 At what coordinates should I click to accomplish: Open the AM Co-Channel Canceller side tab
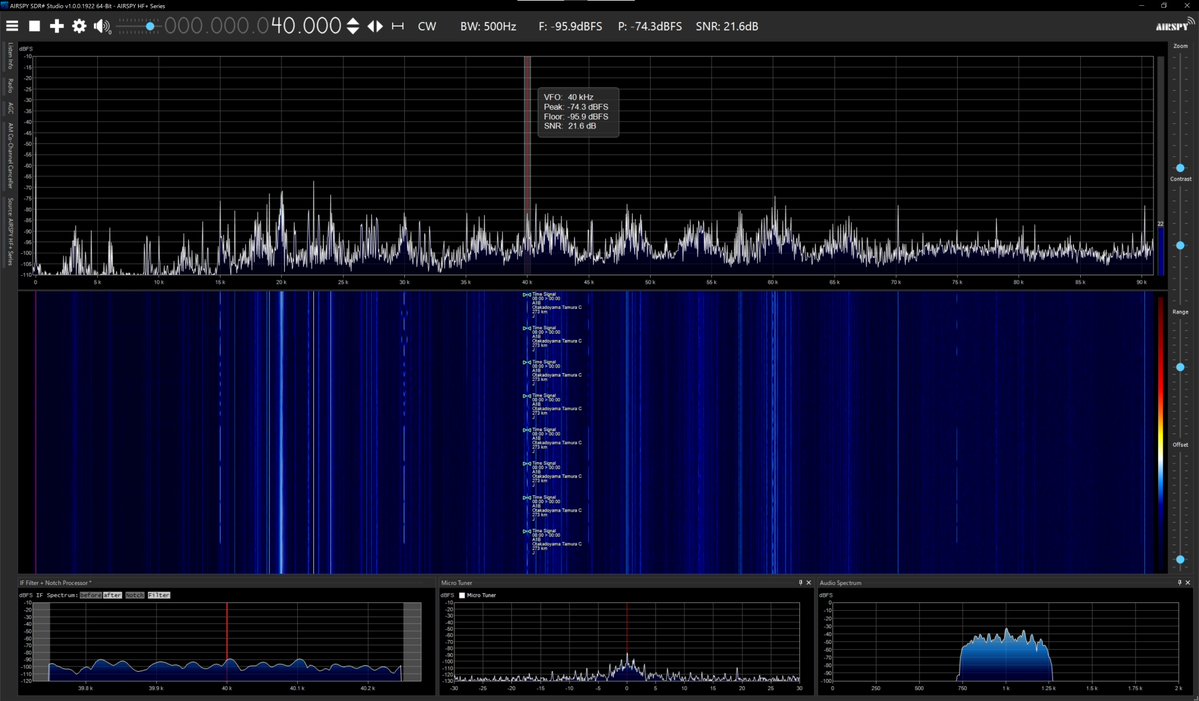[11, 155]
